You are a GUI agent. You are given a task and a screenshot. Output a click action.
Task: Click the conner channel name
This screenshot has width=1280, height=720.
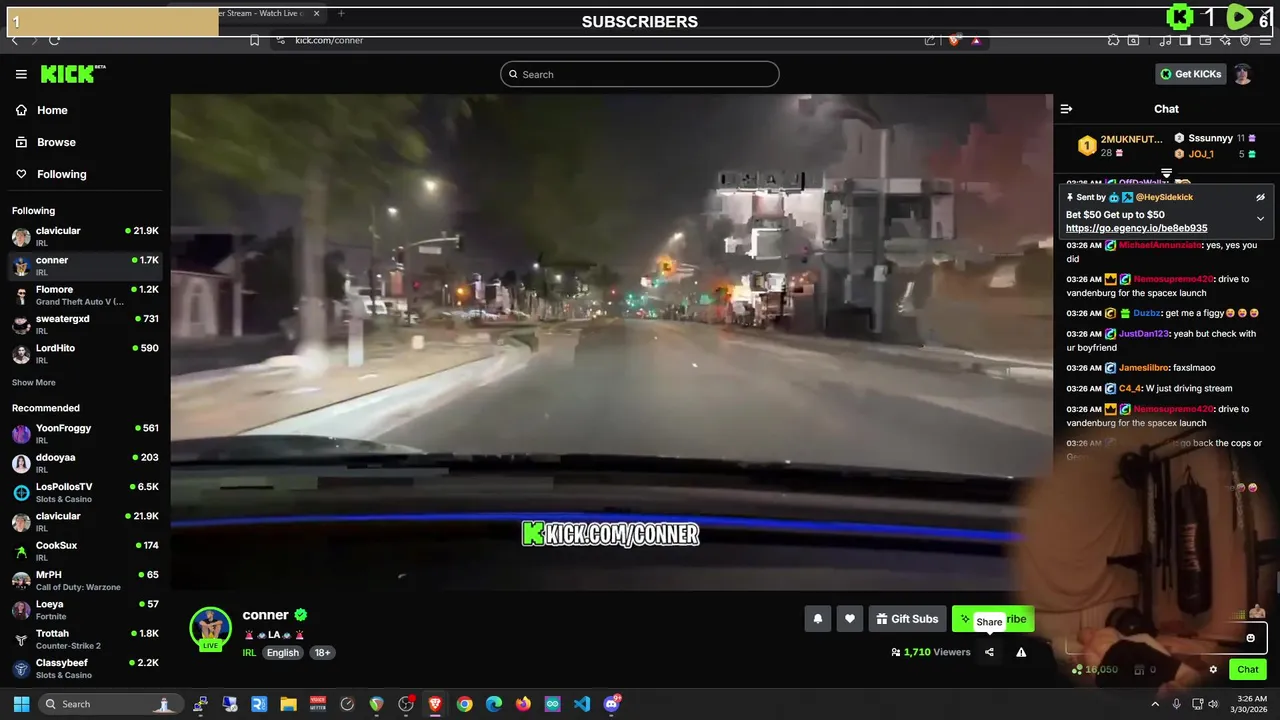(265, 615)
